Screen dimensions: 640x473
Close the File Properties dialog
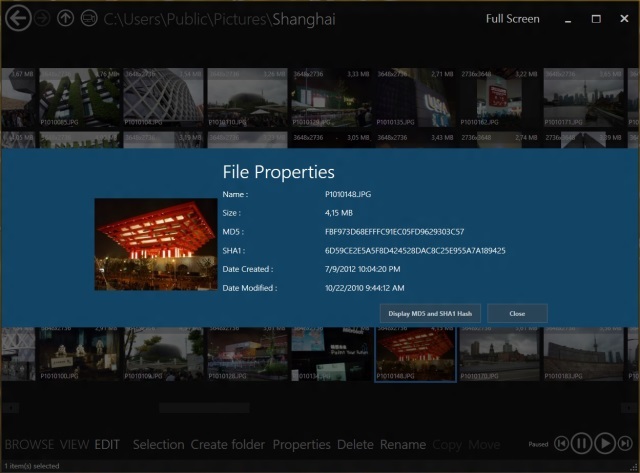(x=517, y=313)
